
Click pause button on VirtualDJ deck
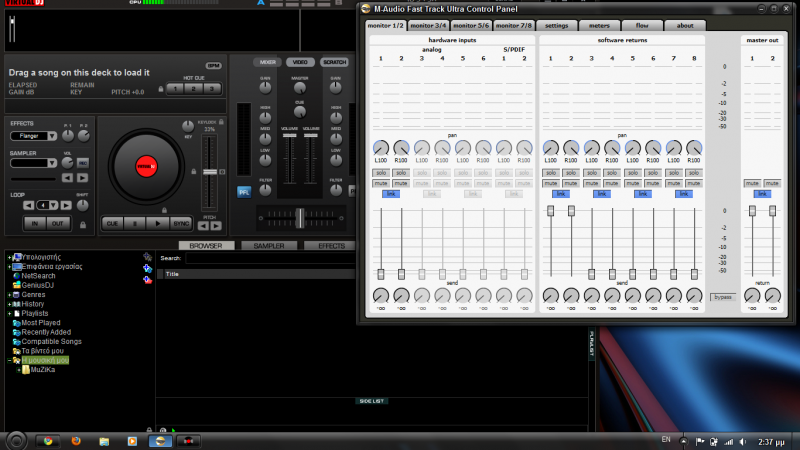point(135,223)
